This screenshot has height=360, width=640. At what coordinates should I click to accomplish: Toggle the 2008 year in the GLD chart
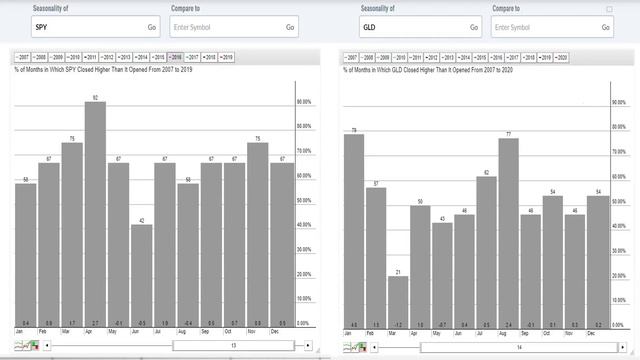click(x=367, y=58)
